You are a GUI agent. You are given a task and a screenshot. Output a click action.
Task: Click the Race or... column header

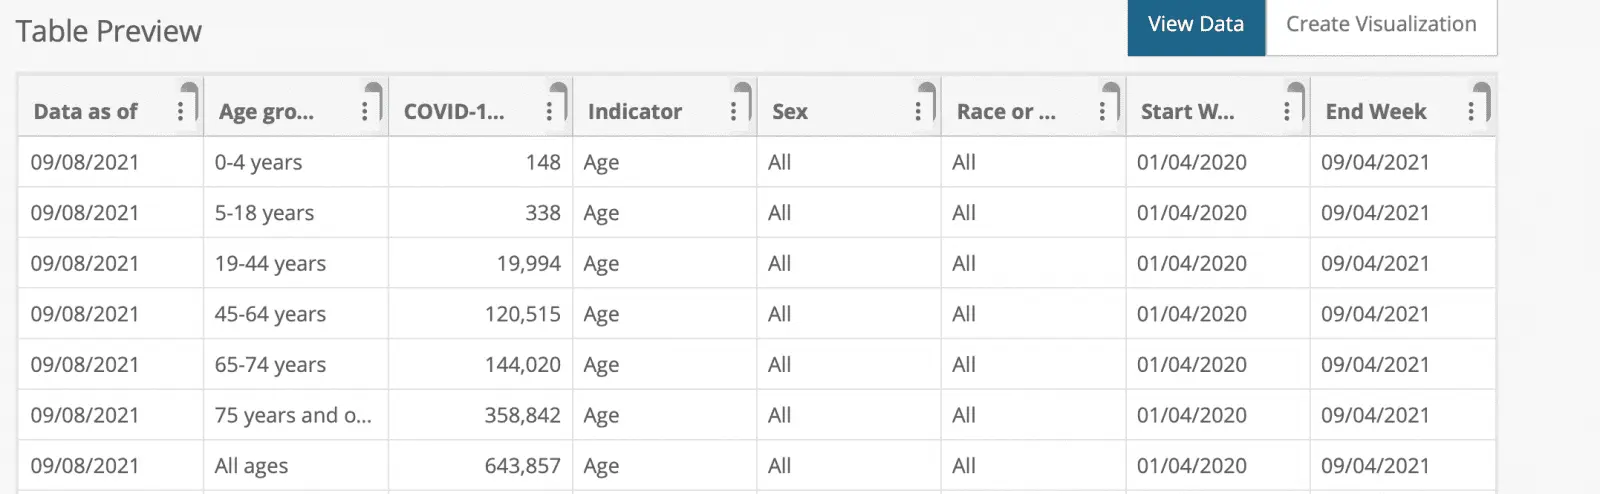click(x=1006, y=112)
